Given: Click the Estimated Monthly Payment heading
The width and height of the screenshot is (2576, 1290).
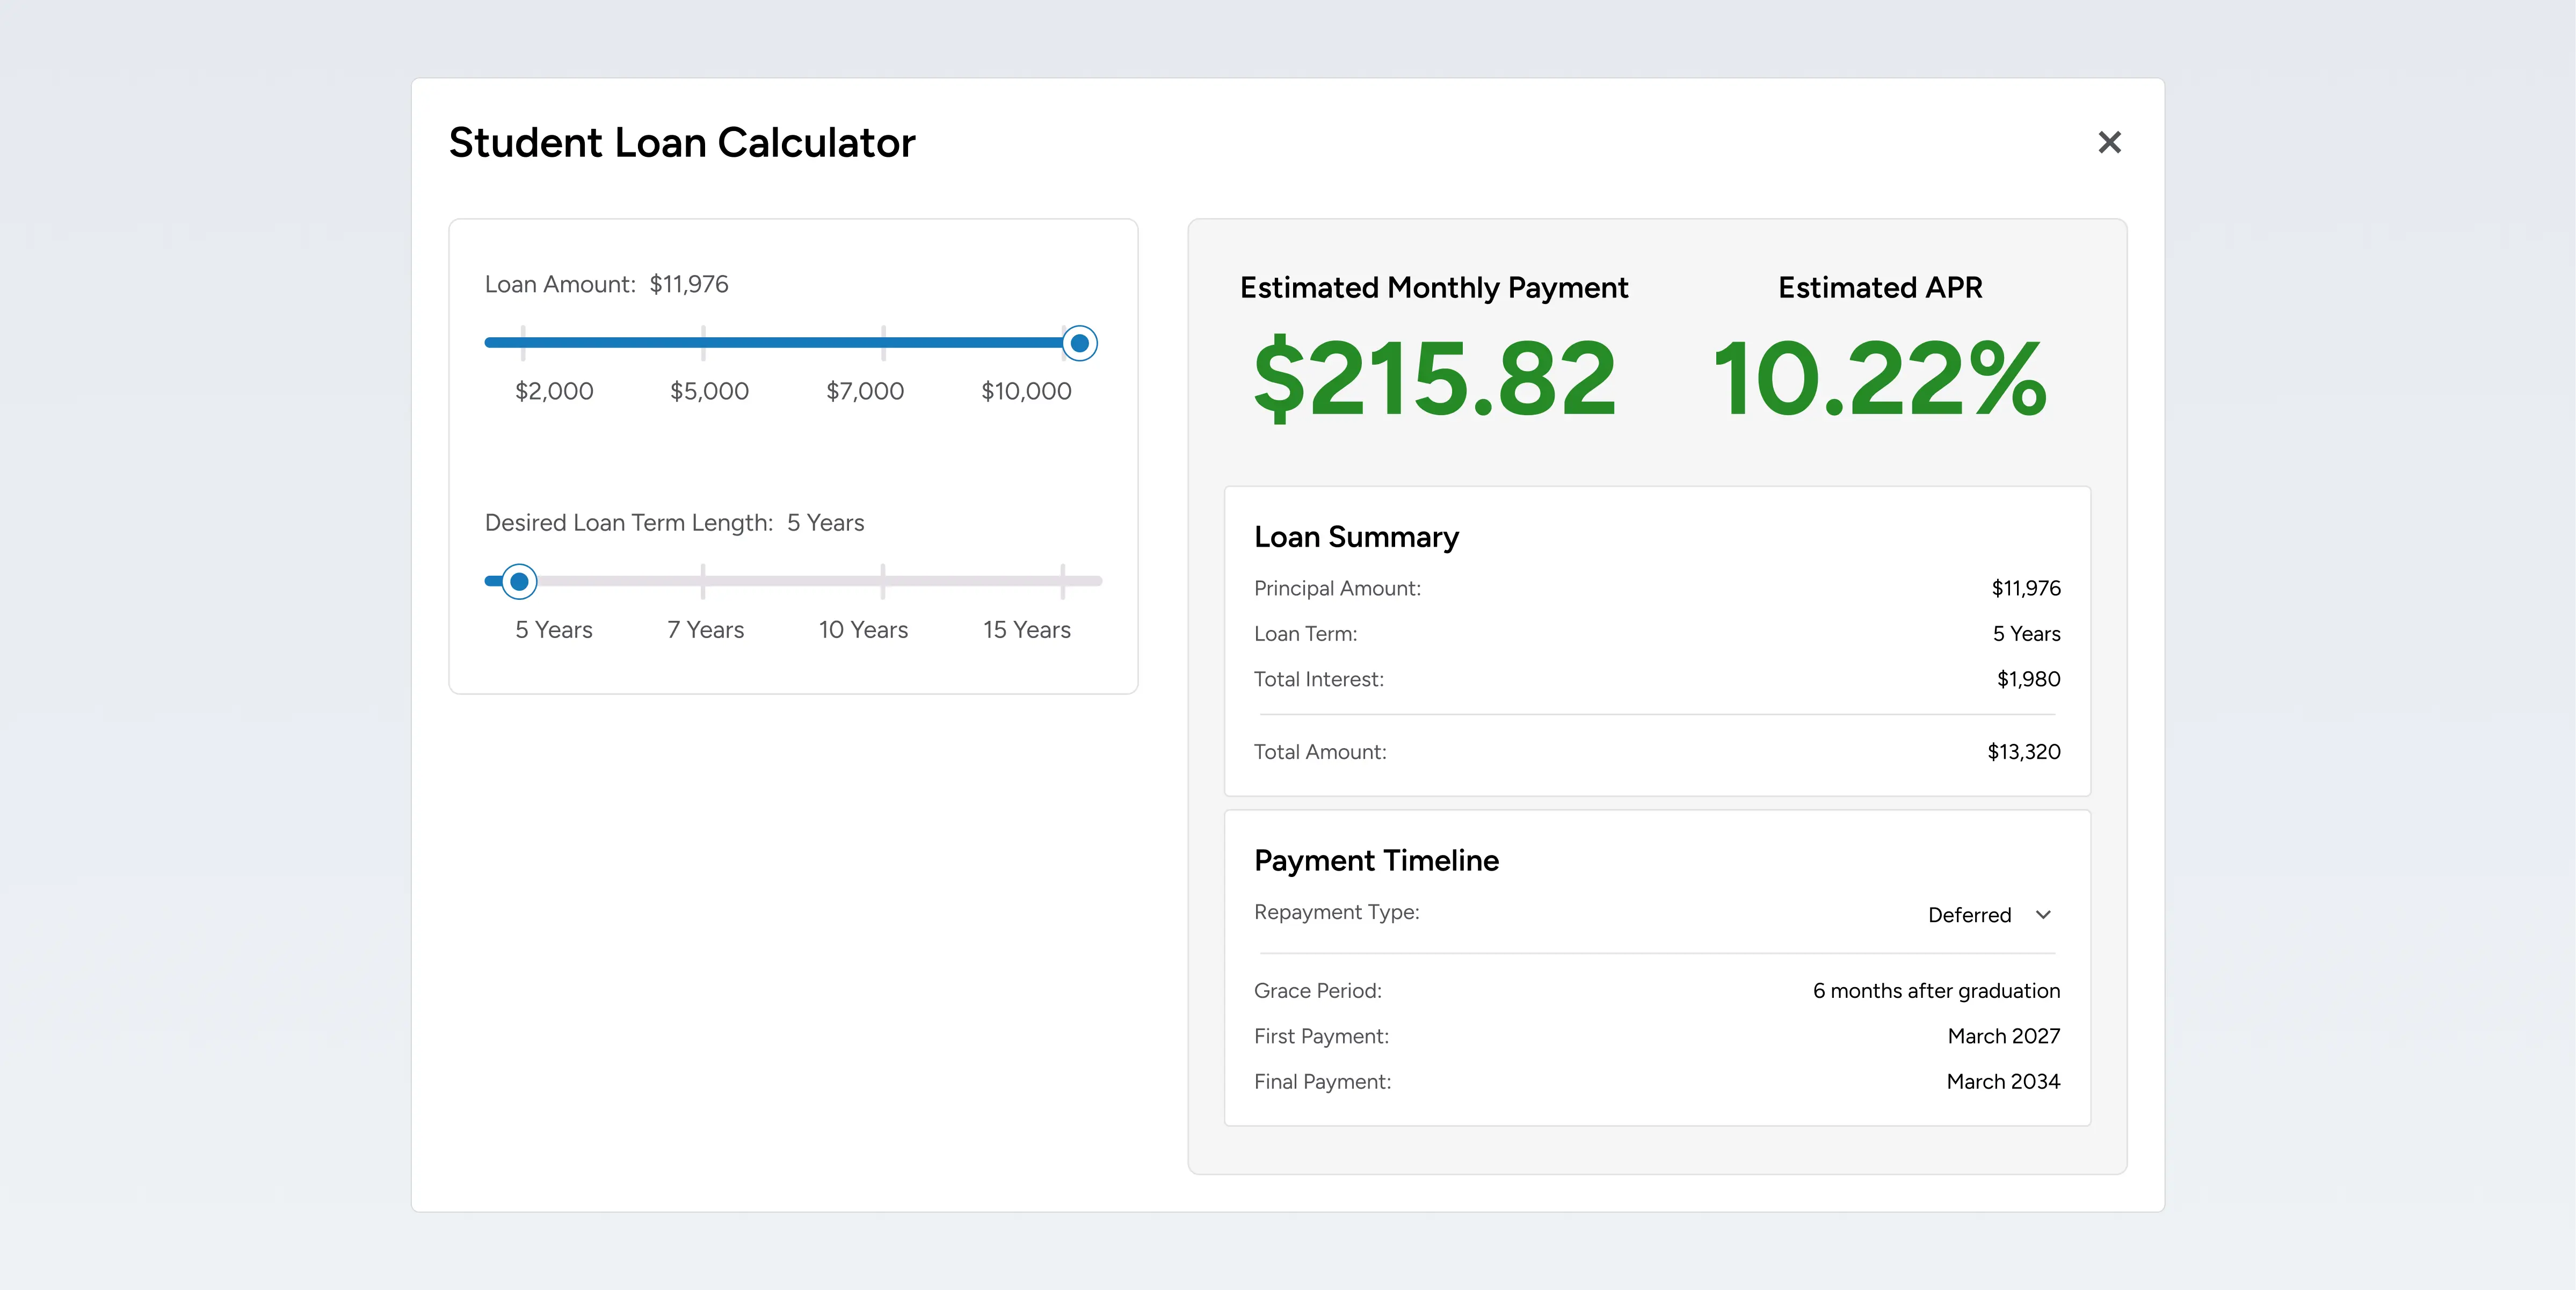Looking at the screenshot, I should pos(1434,288).
